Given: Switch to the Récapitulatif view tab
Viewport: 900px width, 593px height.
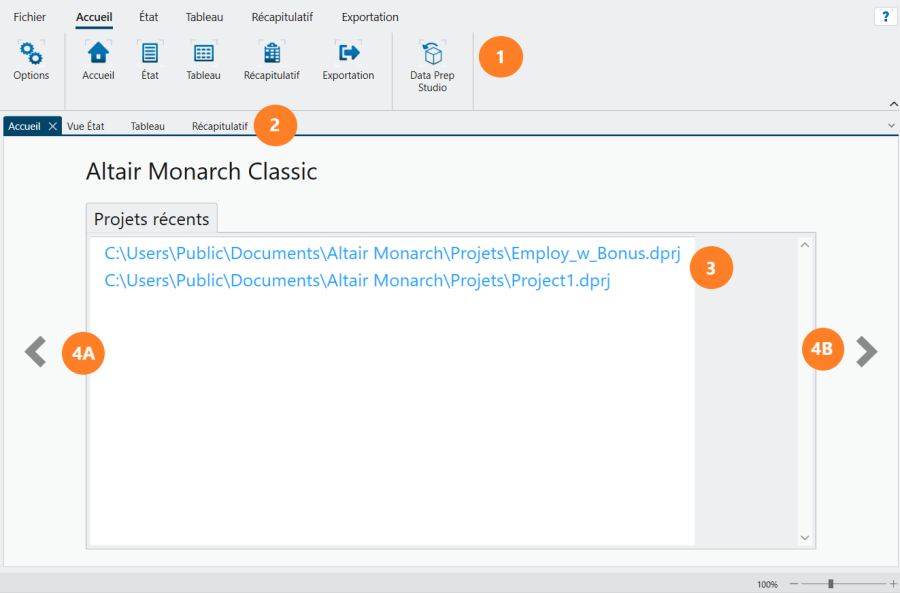Looking at the screenshot, I should [220, 126].
